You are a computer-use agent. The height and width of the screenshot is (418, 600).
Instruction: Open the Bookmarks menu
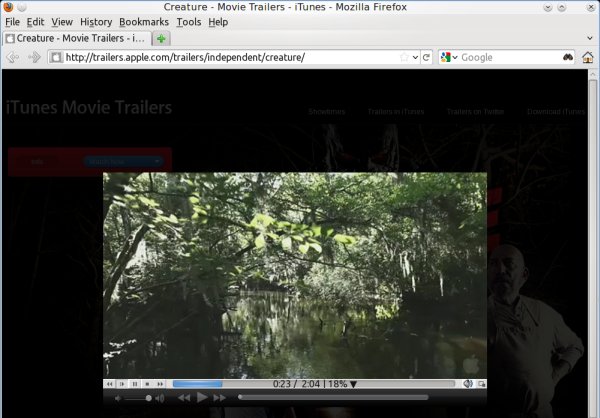(144, 22)
